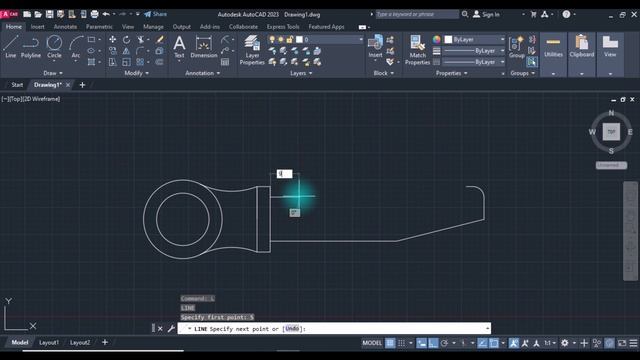Click the Undo arrow in quick access toolbar

click(106, 14)
